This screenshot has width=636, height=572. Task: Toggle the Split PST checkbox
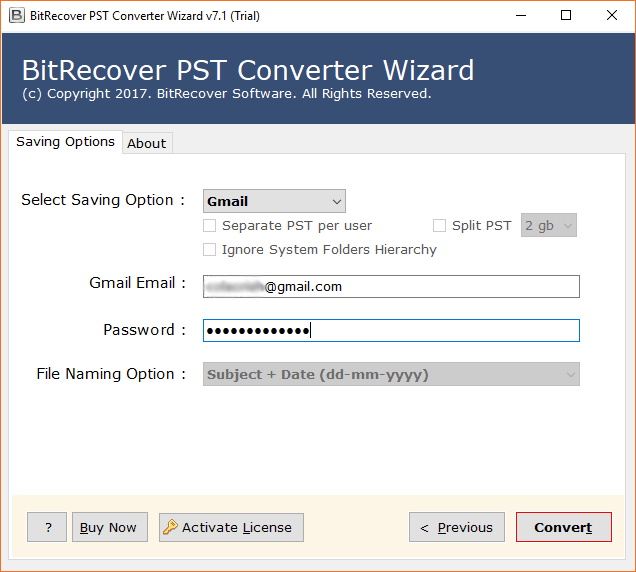coord(439,226)
